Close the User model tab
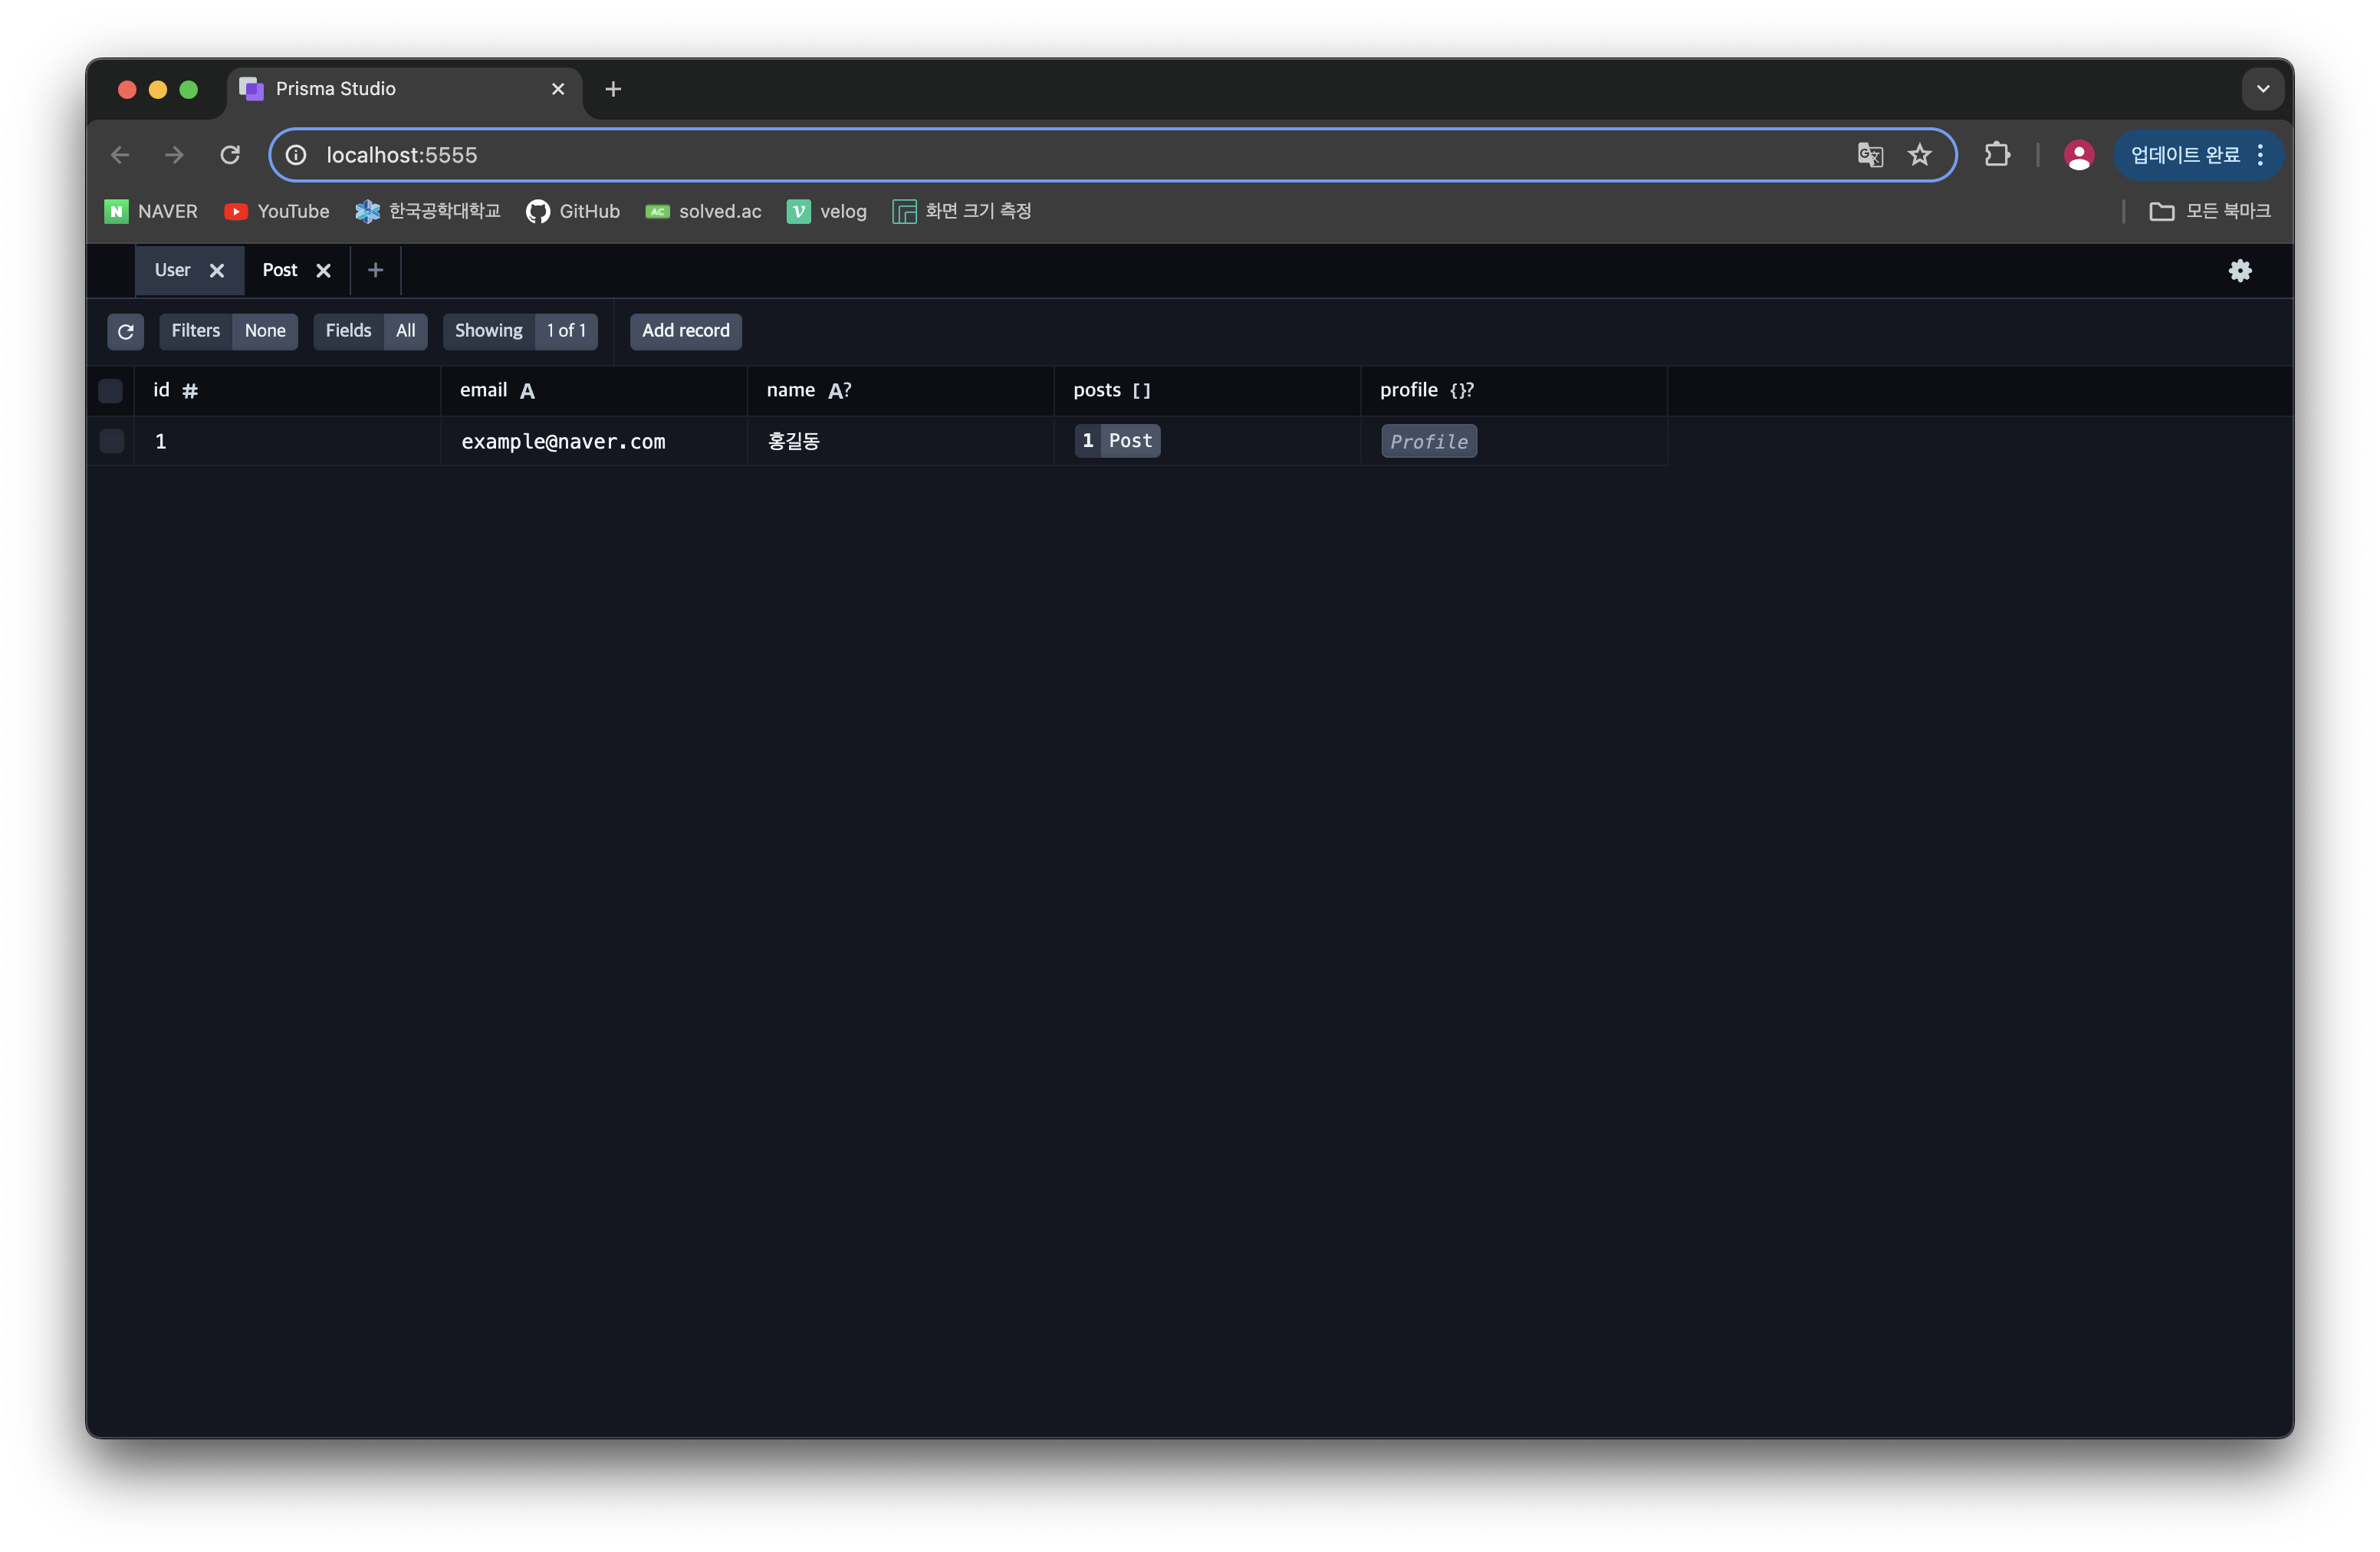Image resolution: width=2380 pixels, height=1552 pixels. click(x=217, y=270)
